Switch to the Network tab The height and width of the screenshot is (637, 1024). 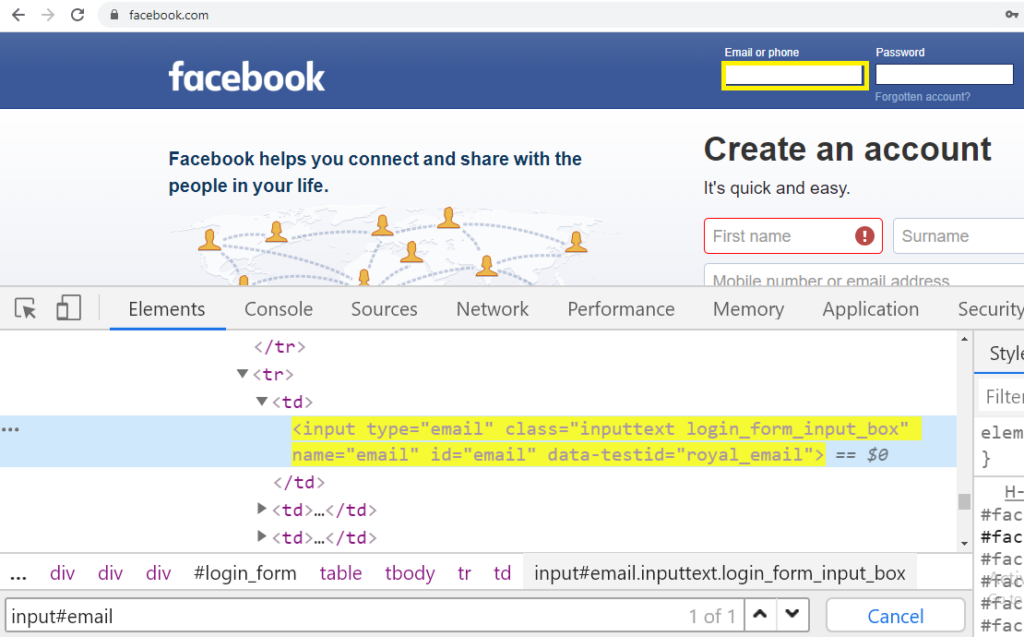[492, 309]
